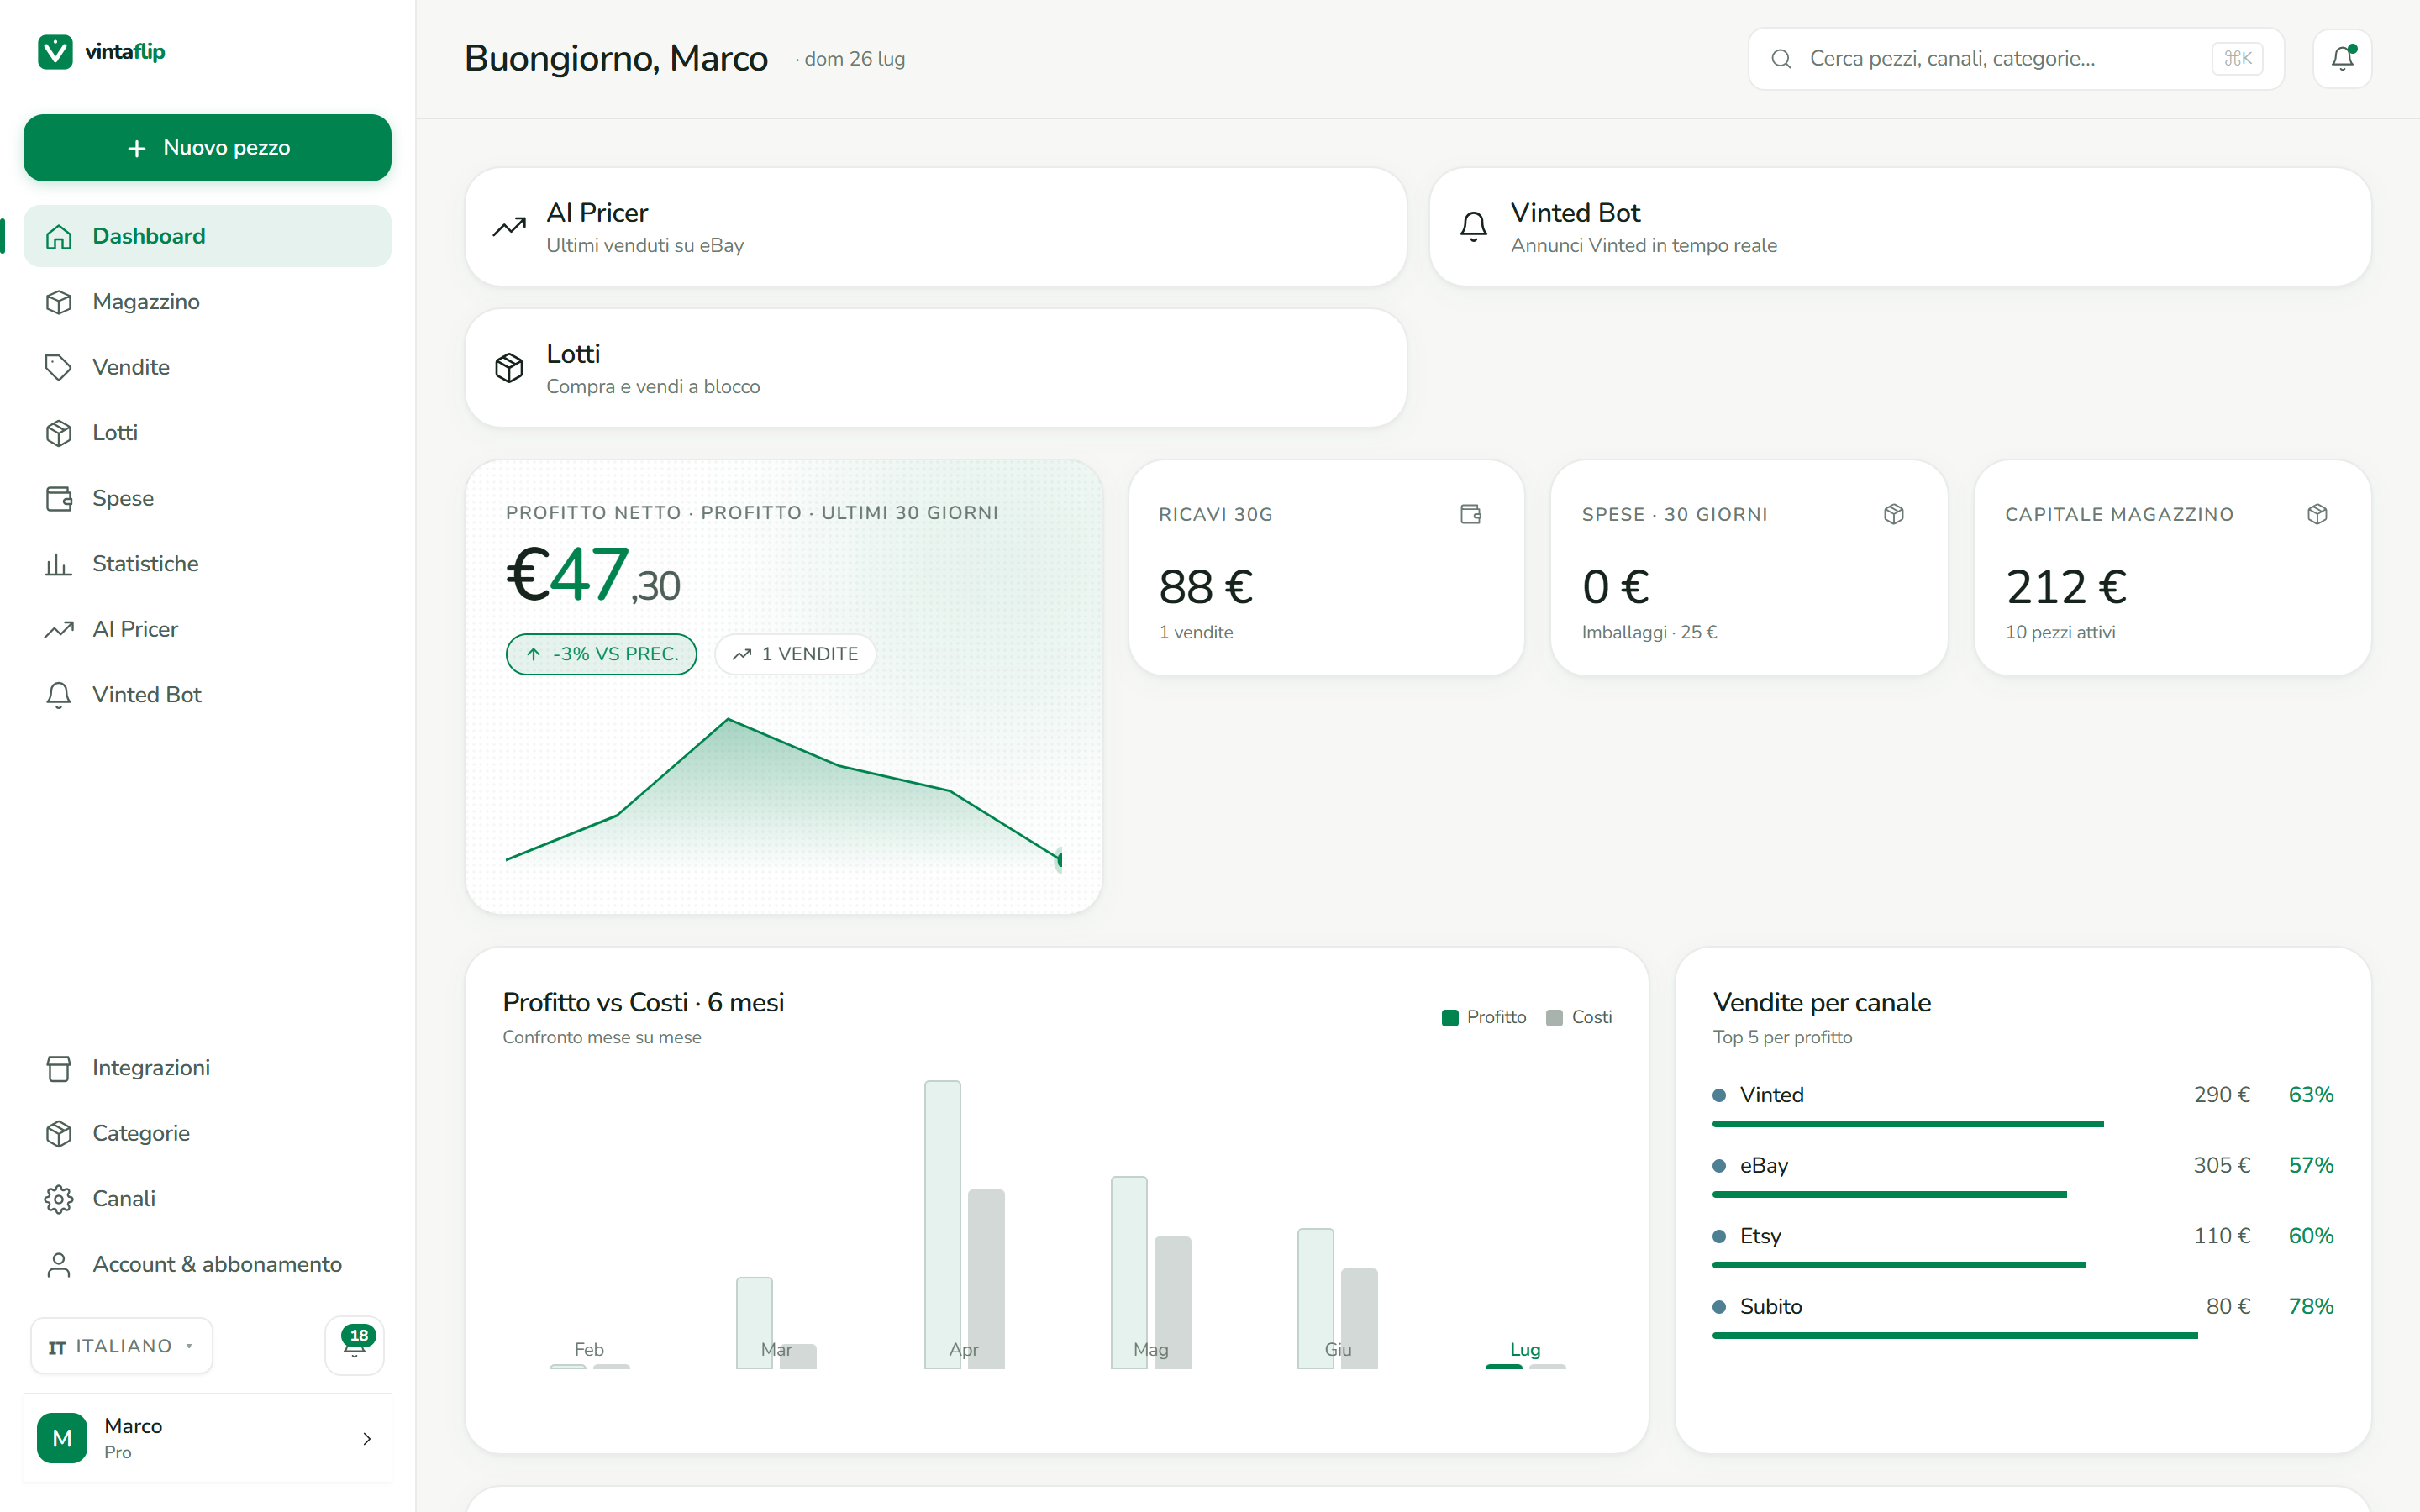Viewport: 2420px width, 1512px height.
Task: Click the Imballaggi · 25 € text
Action: tap(1649, 632)
